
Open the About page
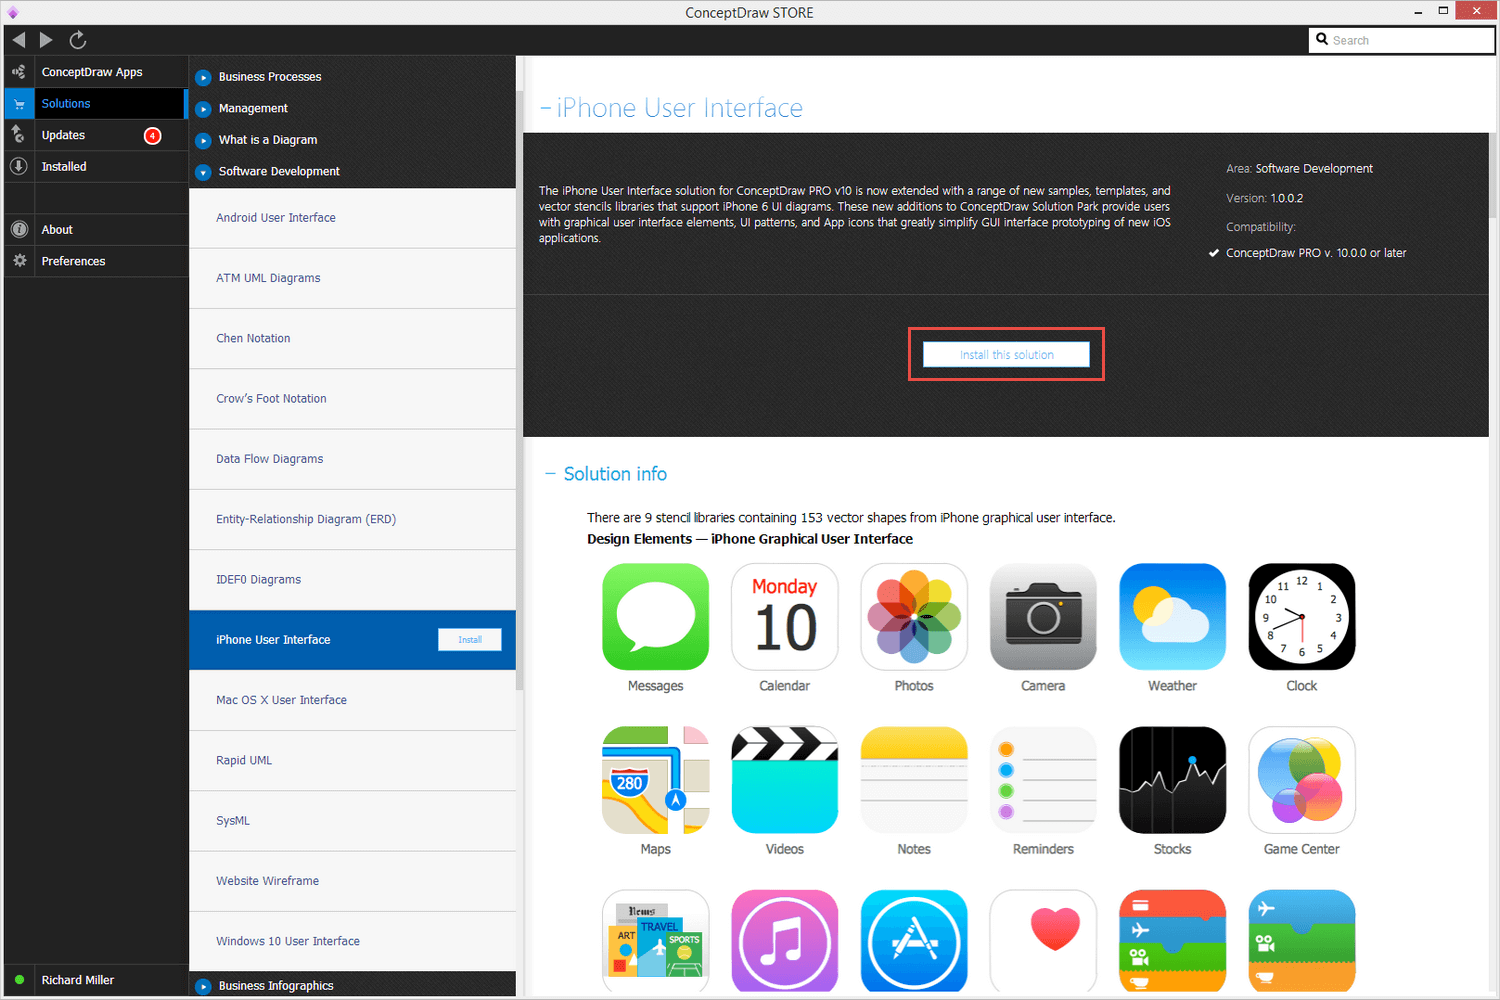96,229
